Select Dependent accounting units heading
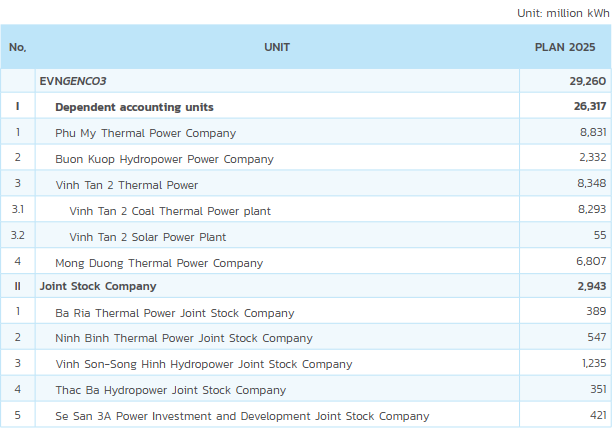The height and width of the screenshot is (431, 612). click(x=134, y=107)
